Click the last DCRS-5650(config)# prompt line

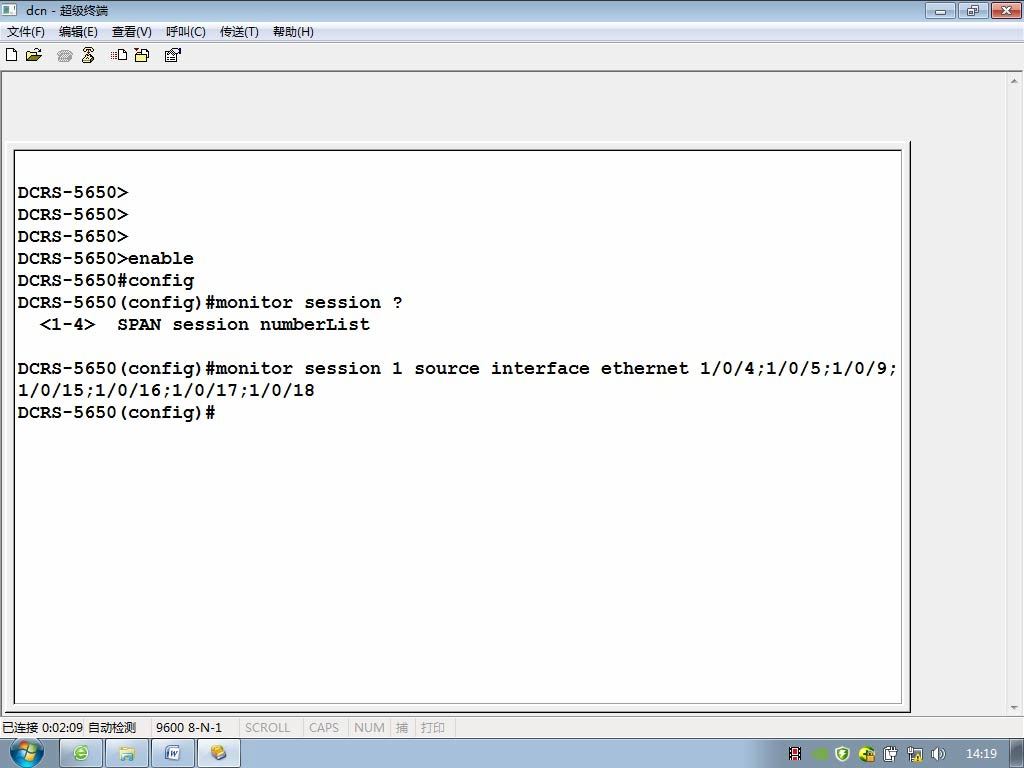[x=116, y=413]
